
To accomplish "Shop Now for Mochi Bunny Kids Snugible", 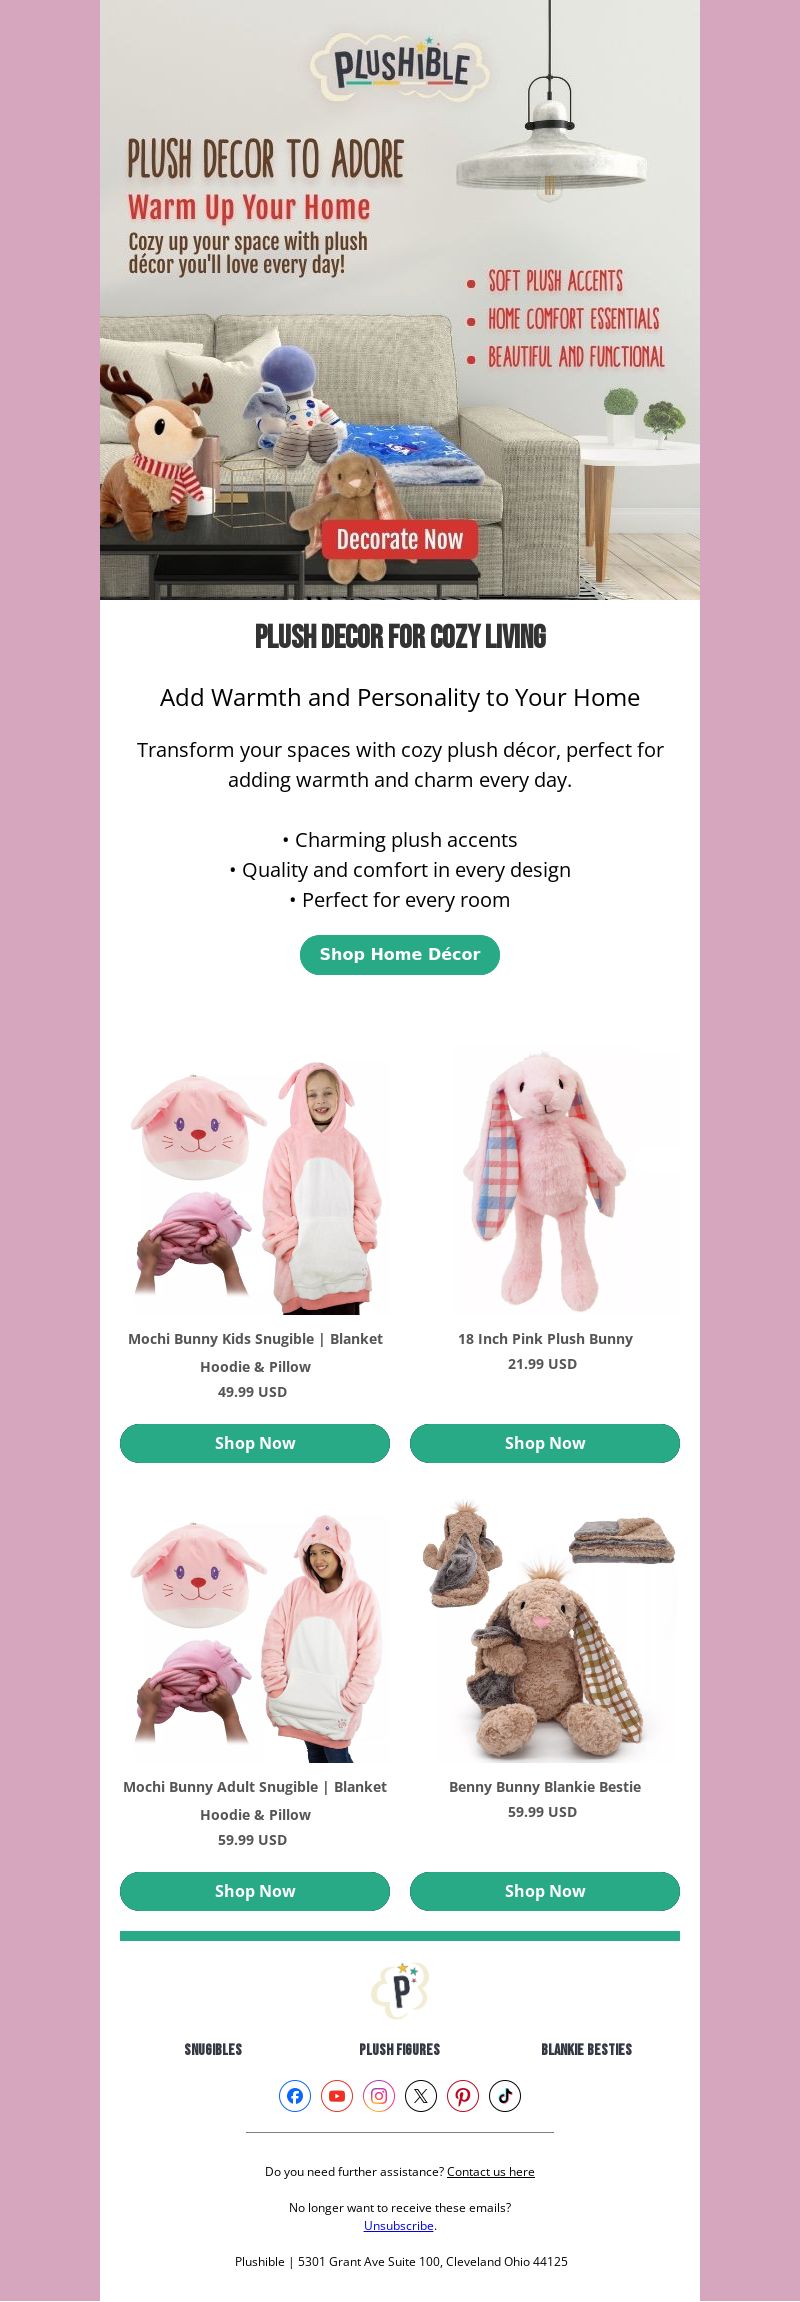I will pos(255,1443).
